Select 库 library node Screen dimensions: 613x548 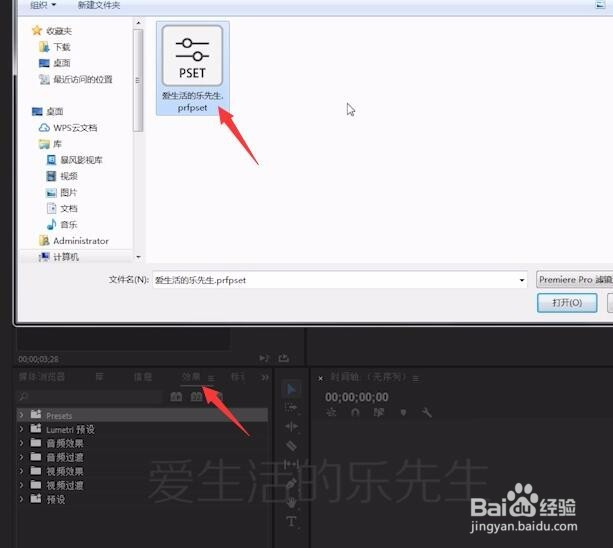pos(50,144)
